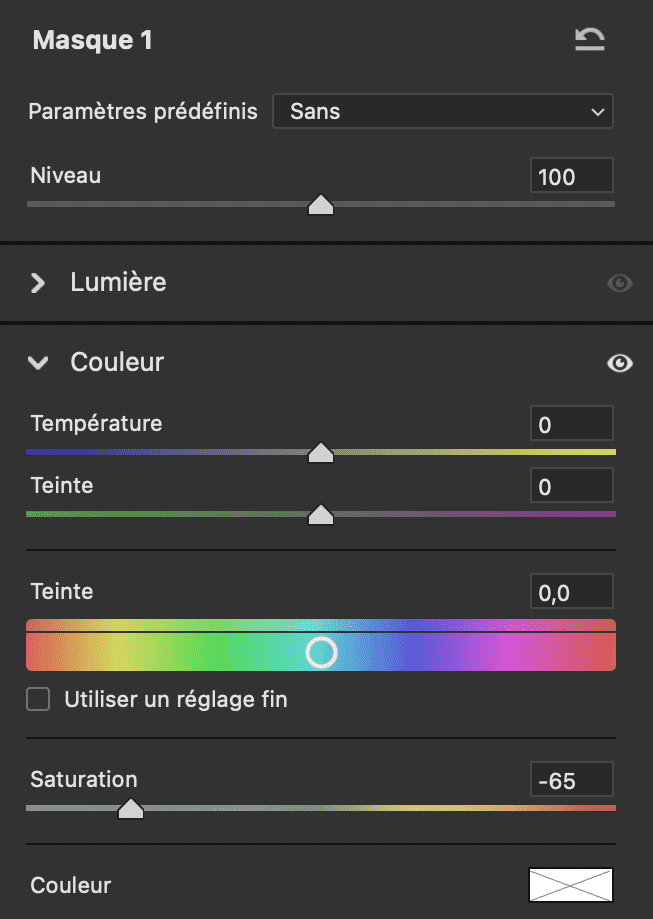This screenshot has width=653, height=919.
Task: Click the Lumière section title
Action: 118,283
